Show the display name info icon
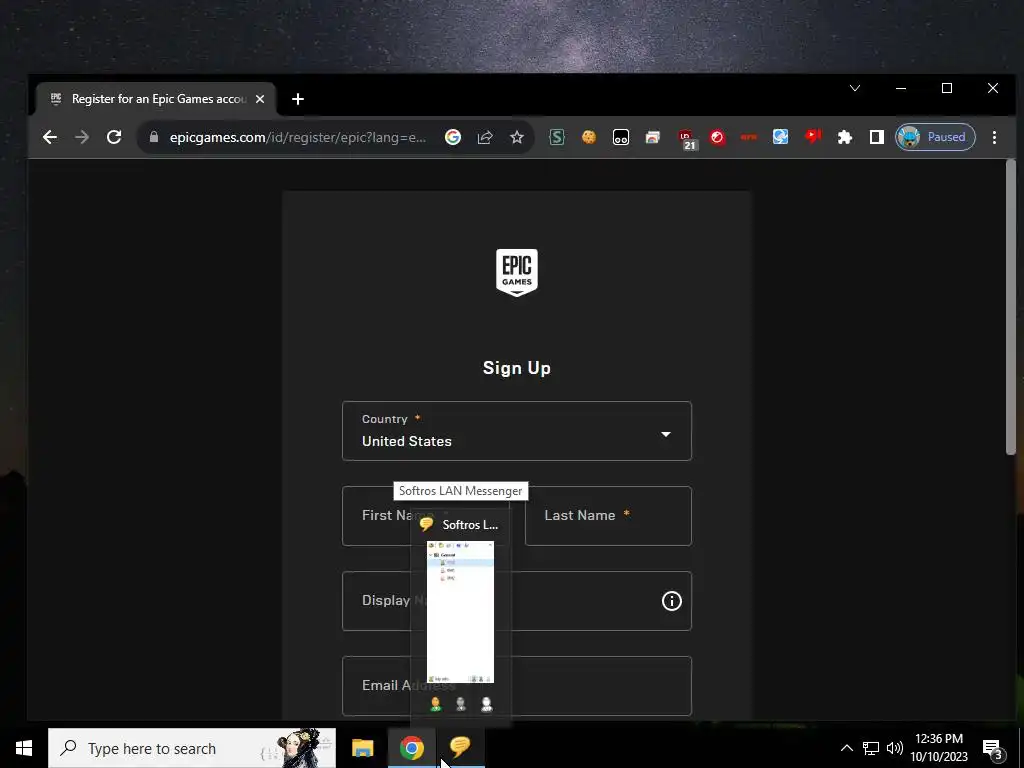 [x=671, y=601]
